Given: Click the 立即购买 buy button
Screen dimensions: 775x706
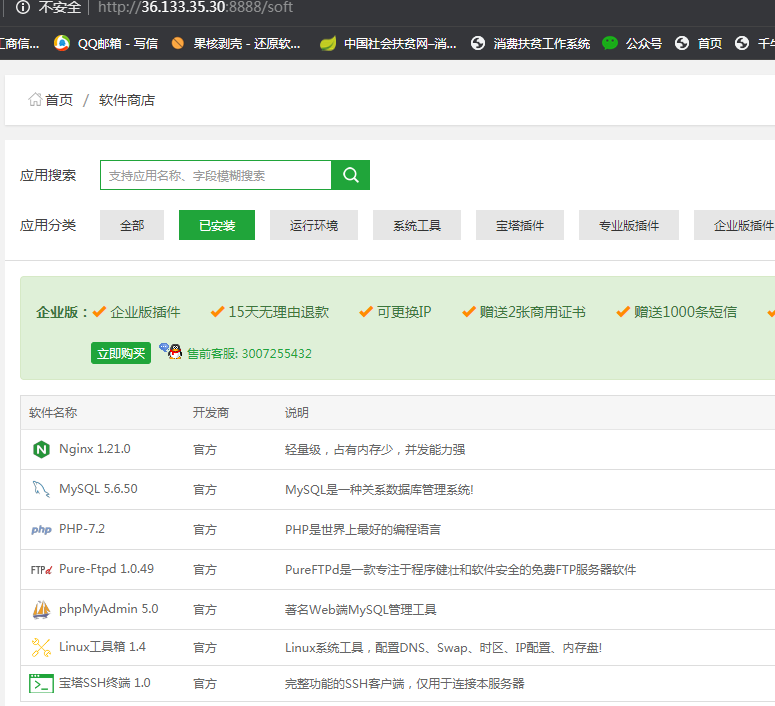Looking at the screenshot, I should [121, 353].
